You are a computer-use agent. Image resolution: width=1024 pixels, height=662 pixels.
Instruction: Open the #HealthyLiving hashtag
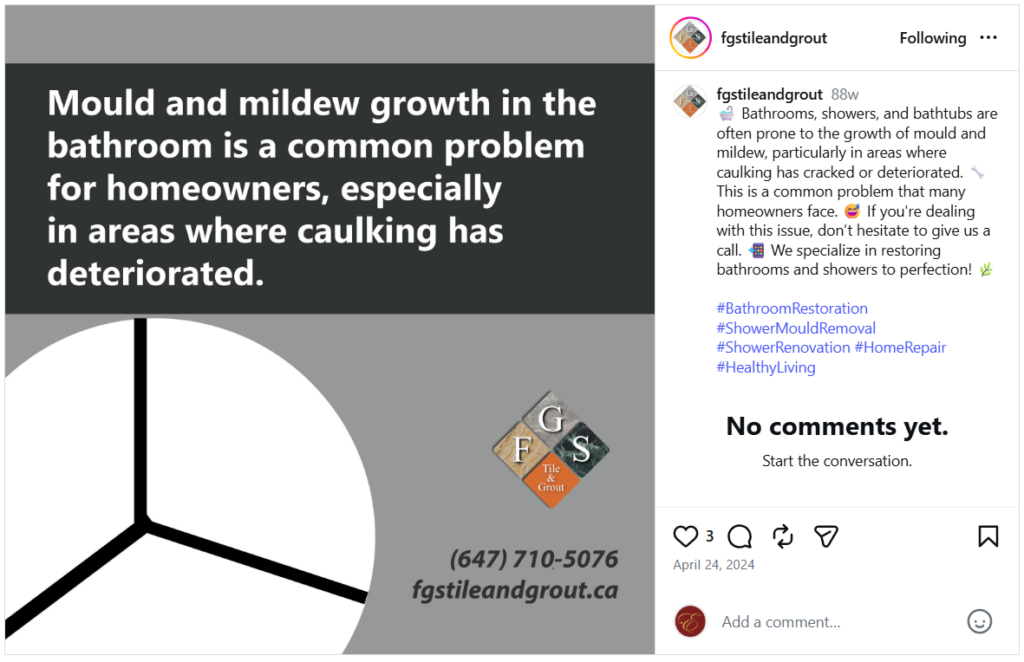click(x=766, y=367)
